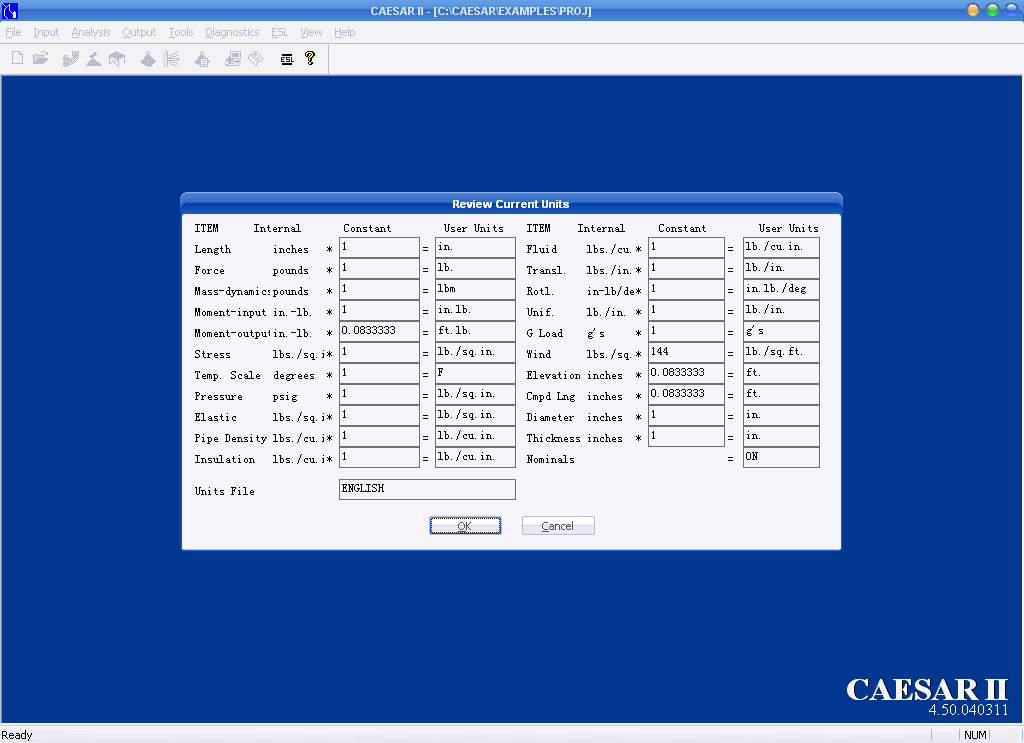Click the 'Mass-dynamics' row label
Image resolution: width=1024 pixels, height=743 pixels.
(232, 291)
